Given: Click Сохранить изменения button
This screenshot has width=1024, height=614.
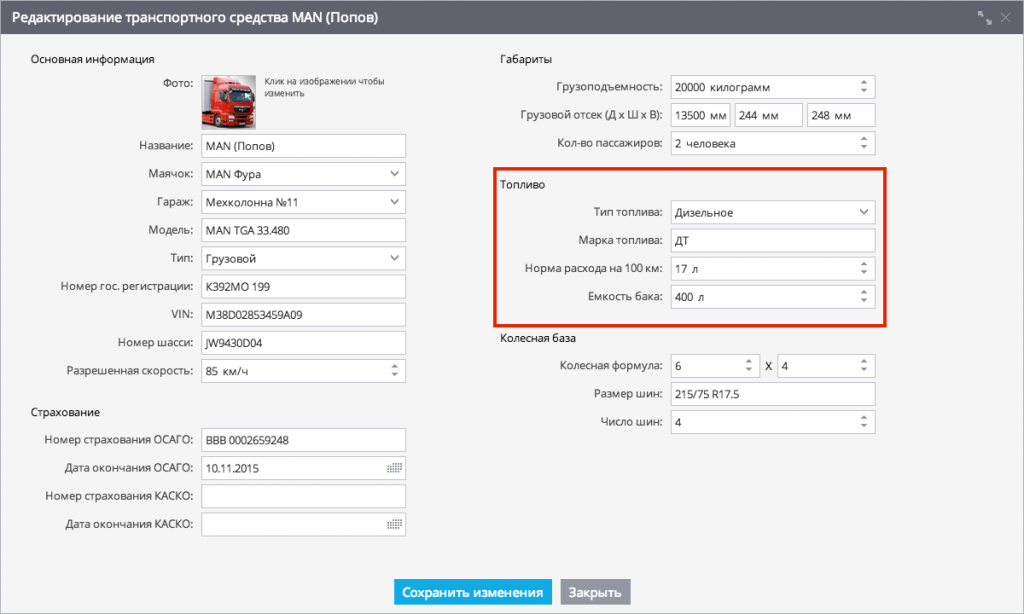Looking at the screenshot, I should (x=472, y=592).
